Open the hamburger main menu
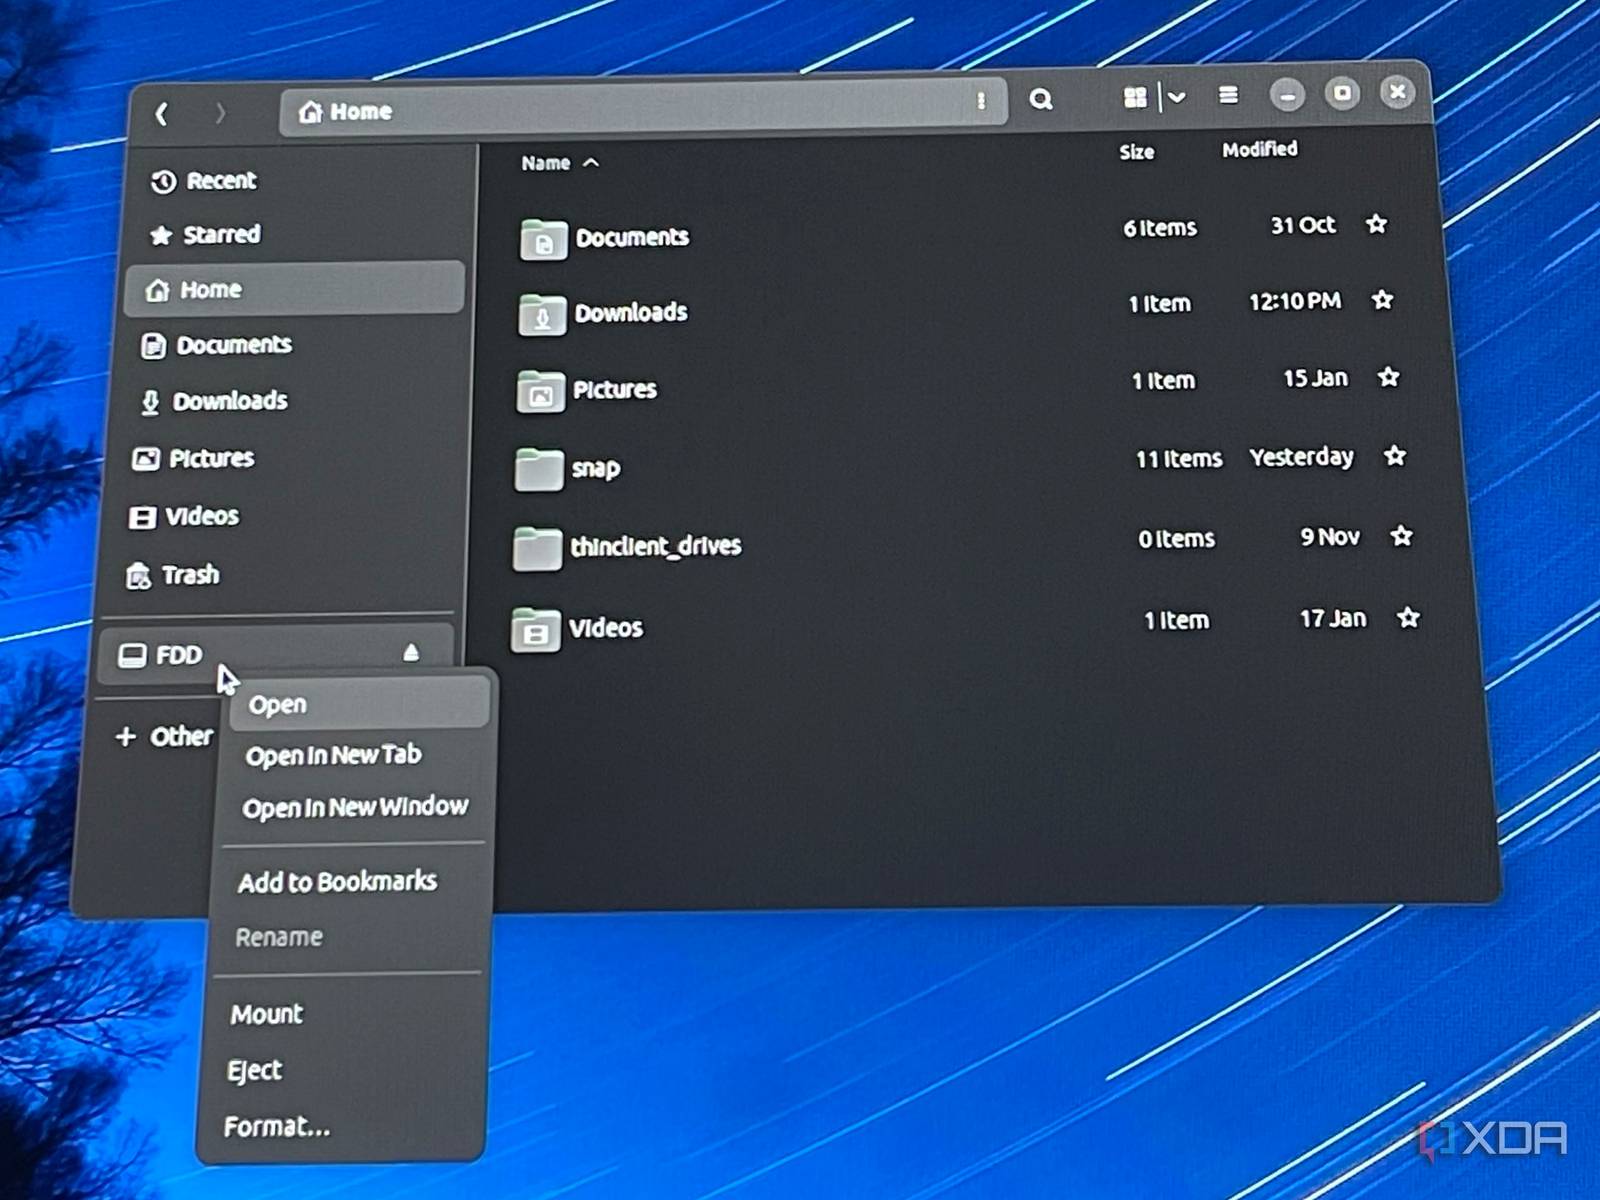 coord(1228,95)
